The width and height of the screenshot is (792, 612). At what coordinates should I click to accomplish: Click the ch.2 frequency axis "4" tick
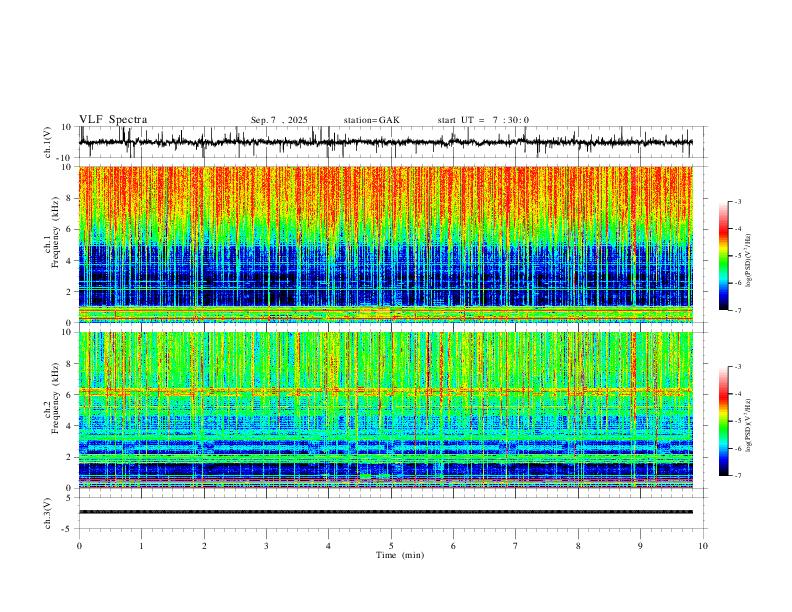pos(70,426)
